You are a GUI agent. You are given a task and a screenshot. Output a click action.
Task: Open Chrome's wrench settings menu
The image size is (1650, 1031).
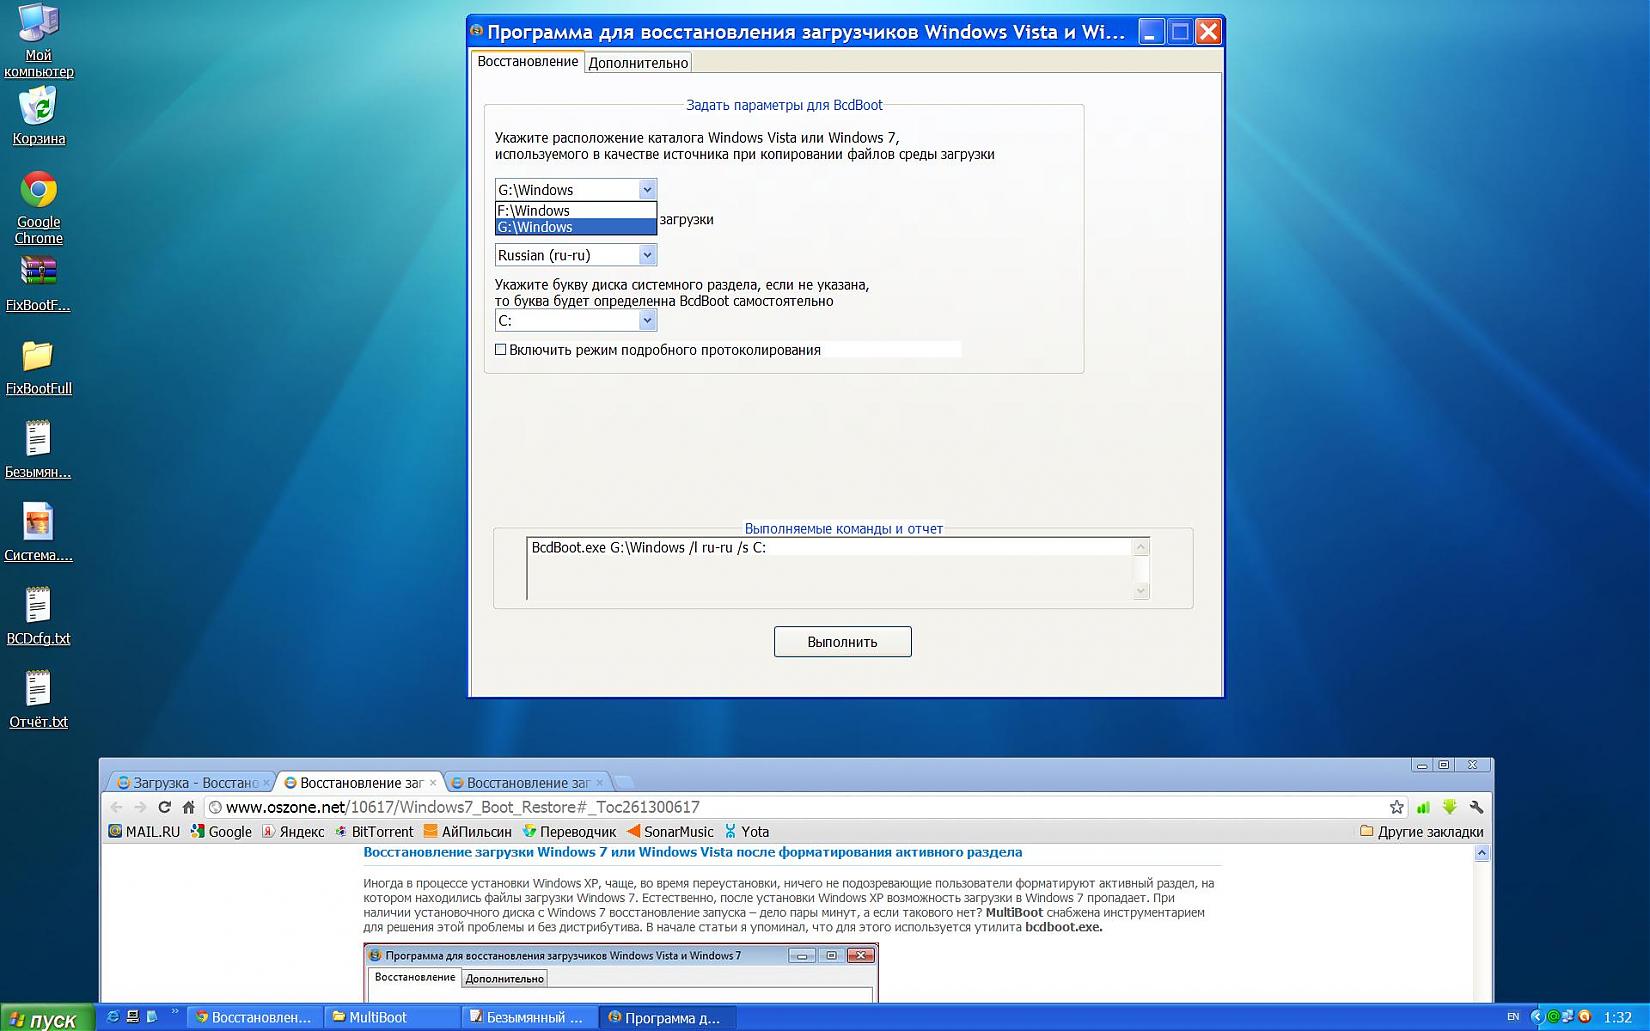[1476, 807]
